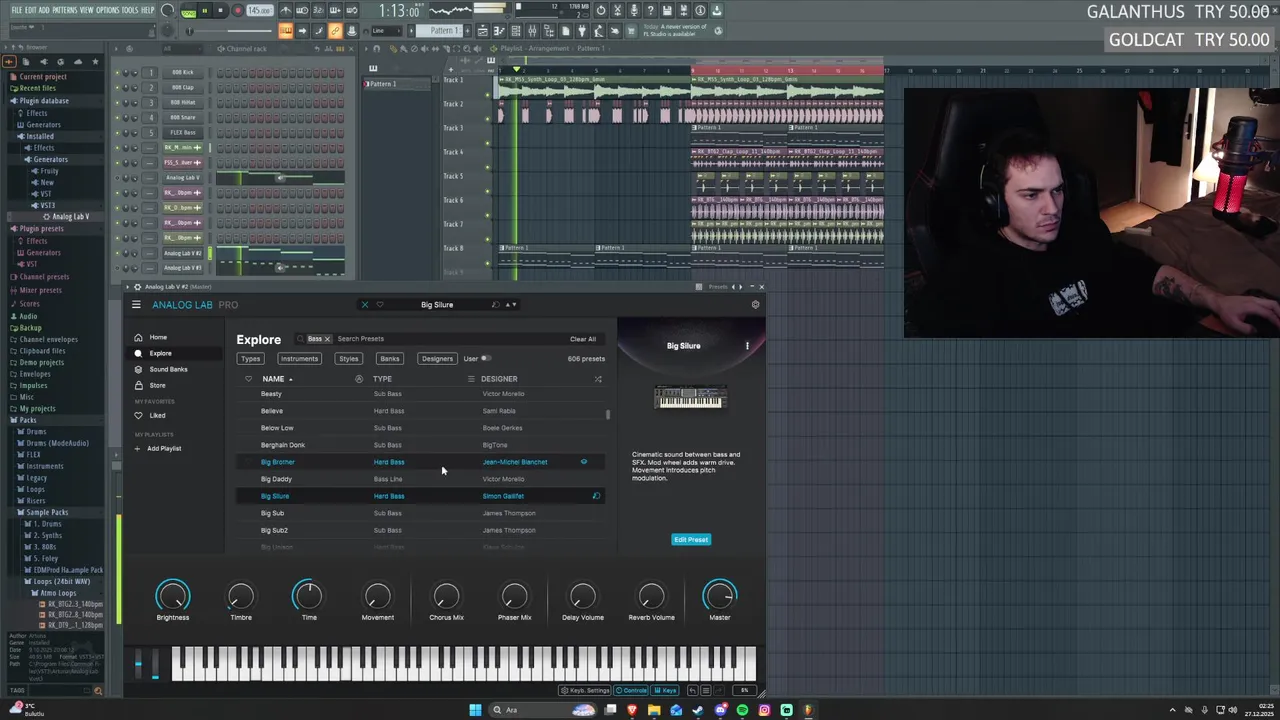Click the Reverb Volume knob
Image resolution: width=1280 pixels, height=720 pixels.
(x=651, y=597)
